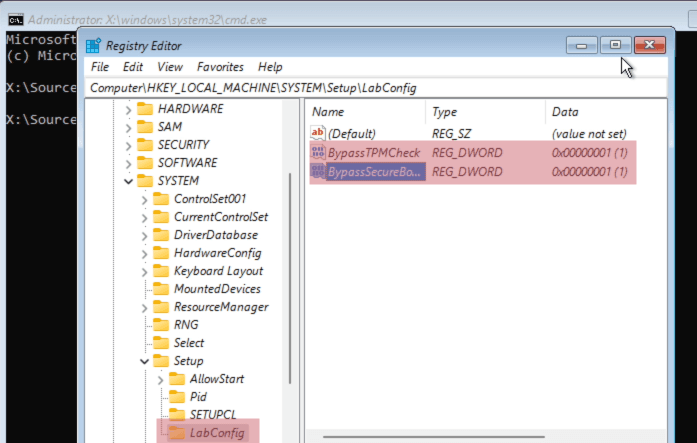Click the ControlSet001 folder icon

(x=161, y=199)
